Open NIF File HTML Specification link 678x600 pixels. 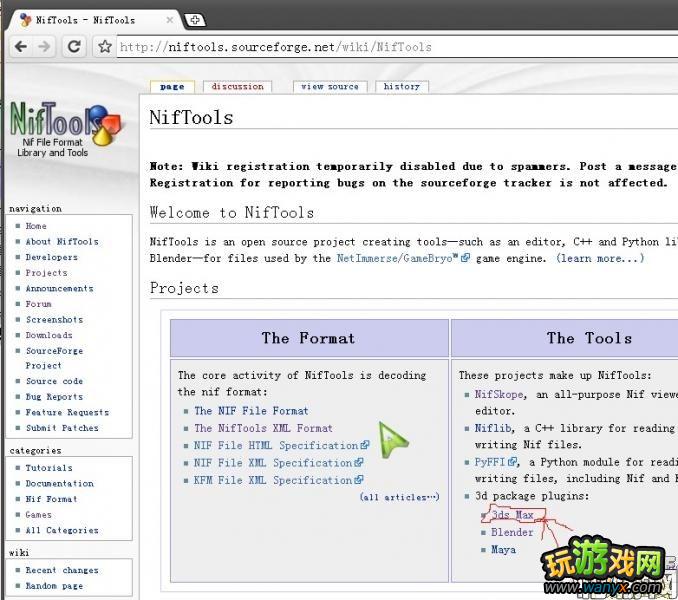[281, 445]
